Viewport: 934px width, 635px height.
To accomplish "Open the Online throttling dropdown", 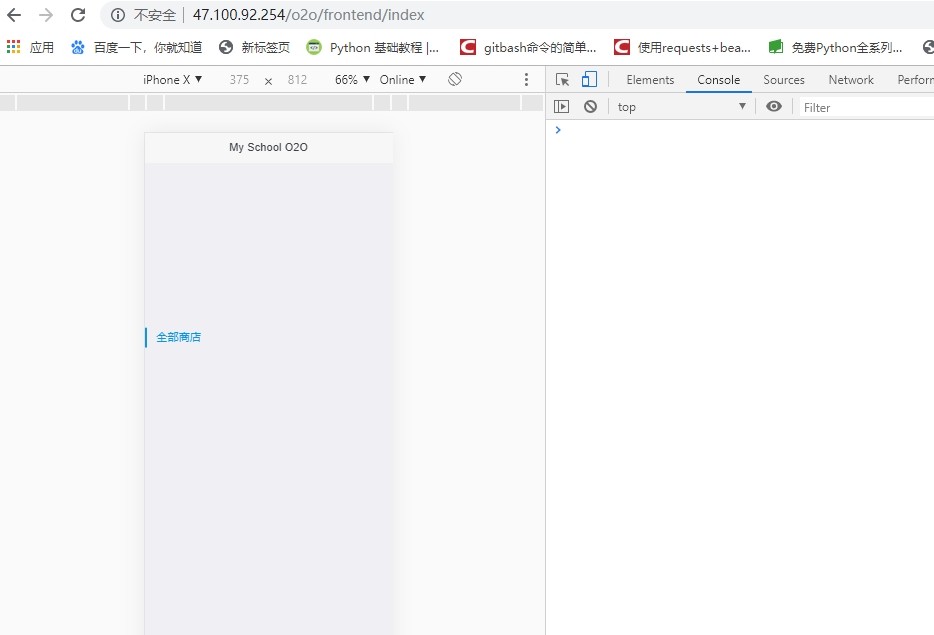I will click(x=403, y=79).
